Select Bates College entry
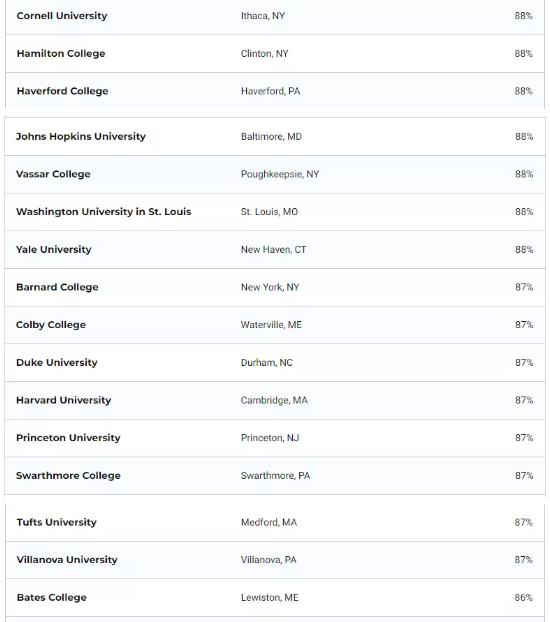The image size is (550, 622). [52, 598]
